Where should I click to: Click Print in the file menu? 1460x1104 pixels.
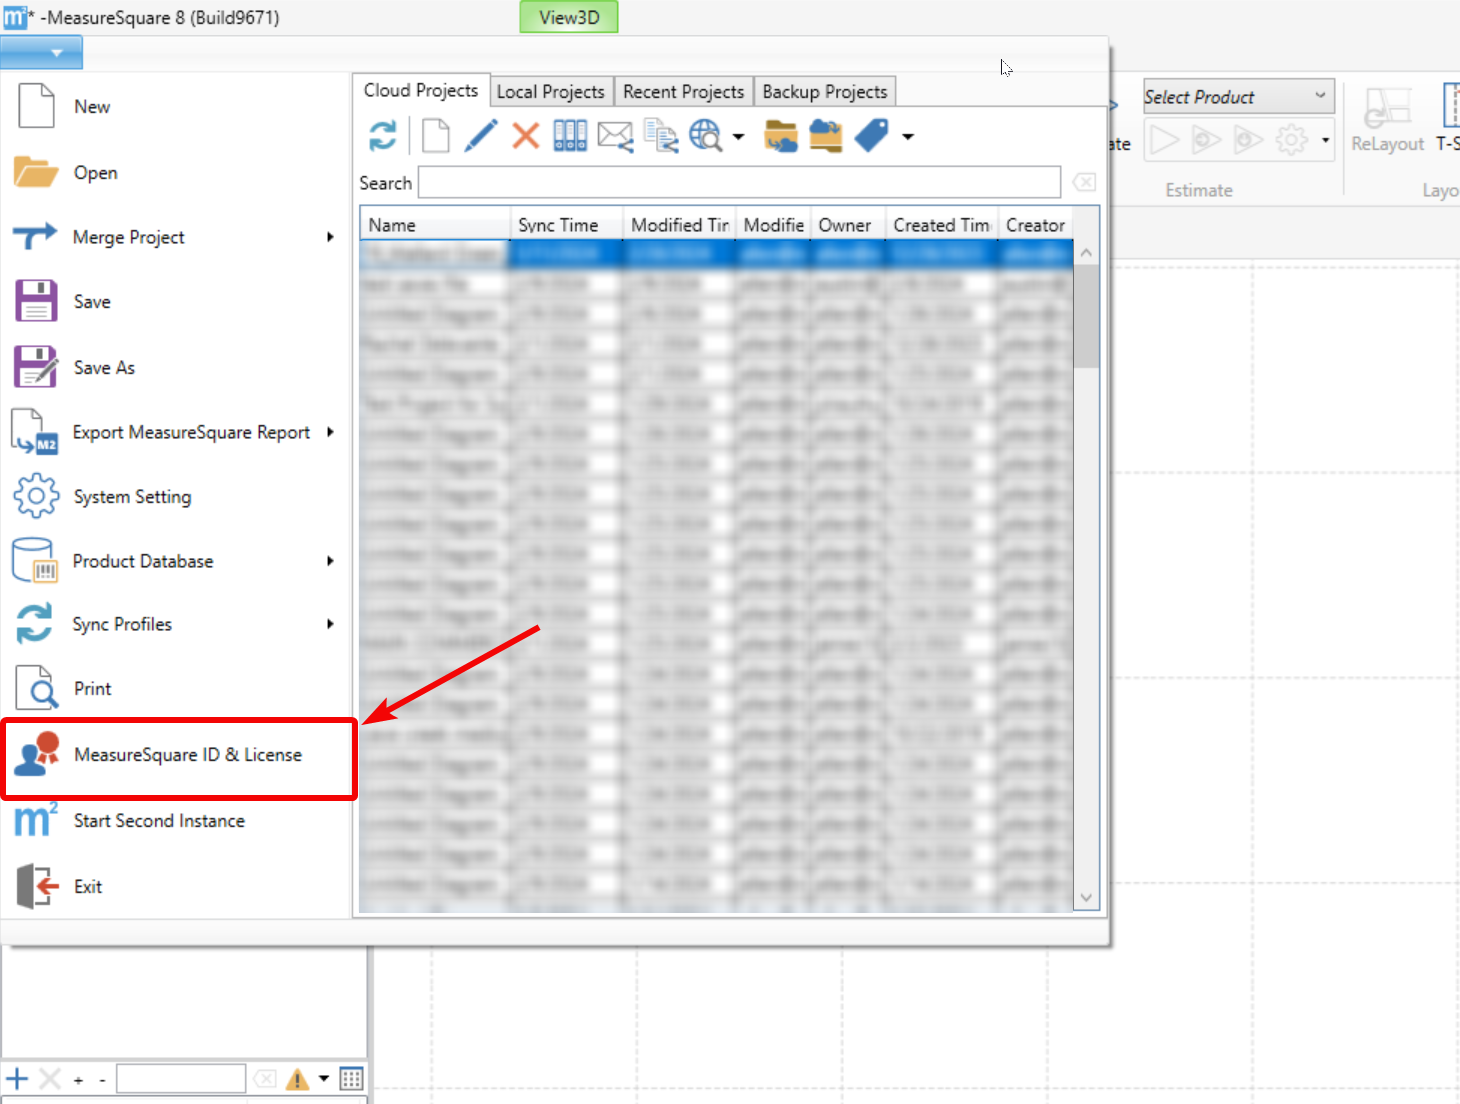pos(175,689)
